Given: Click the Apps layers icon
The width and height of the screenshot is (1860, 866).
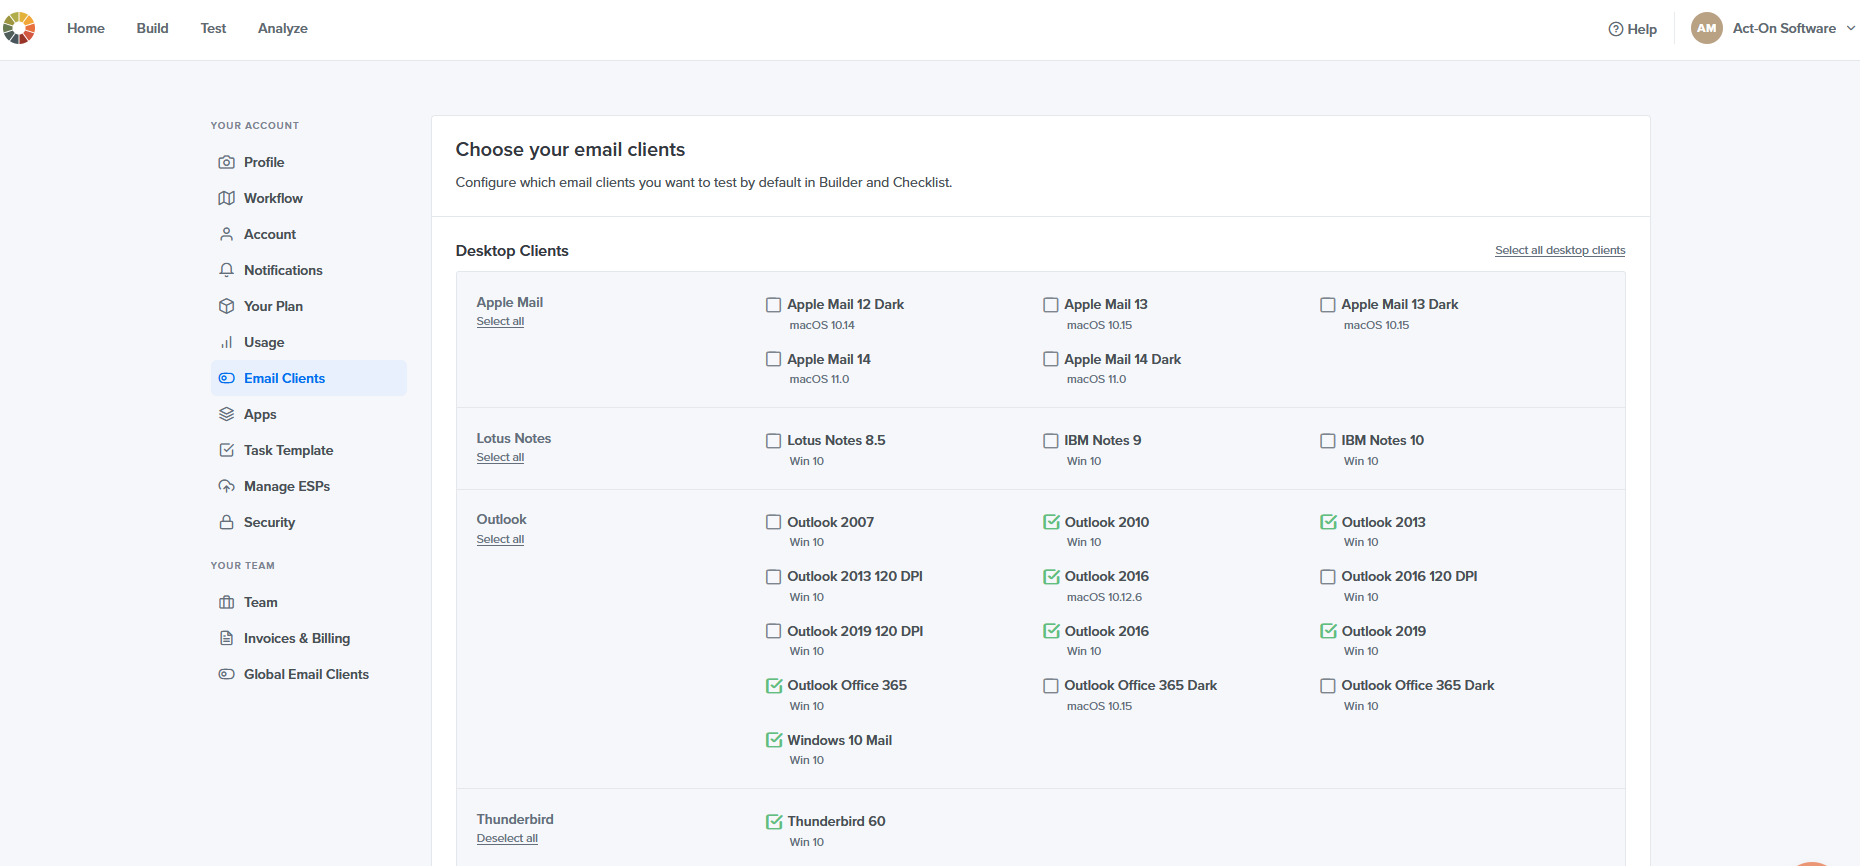Looking at the screenshot, I should [x=227, y=414].
